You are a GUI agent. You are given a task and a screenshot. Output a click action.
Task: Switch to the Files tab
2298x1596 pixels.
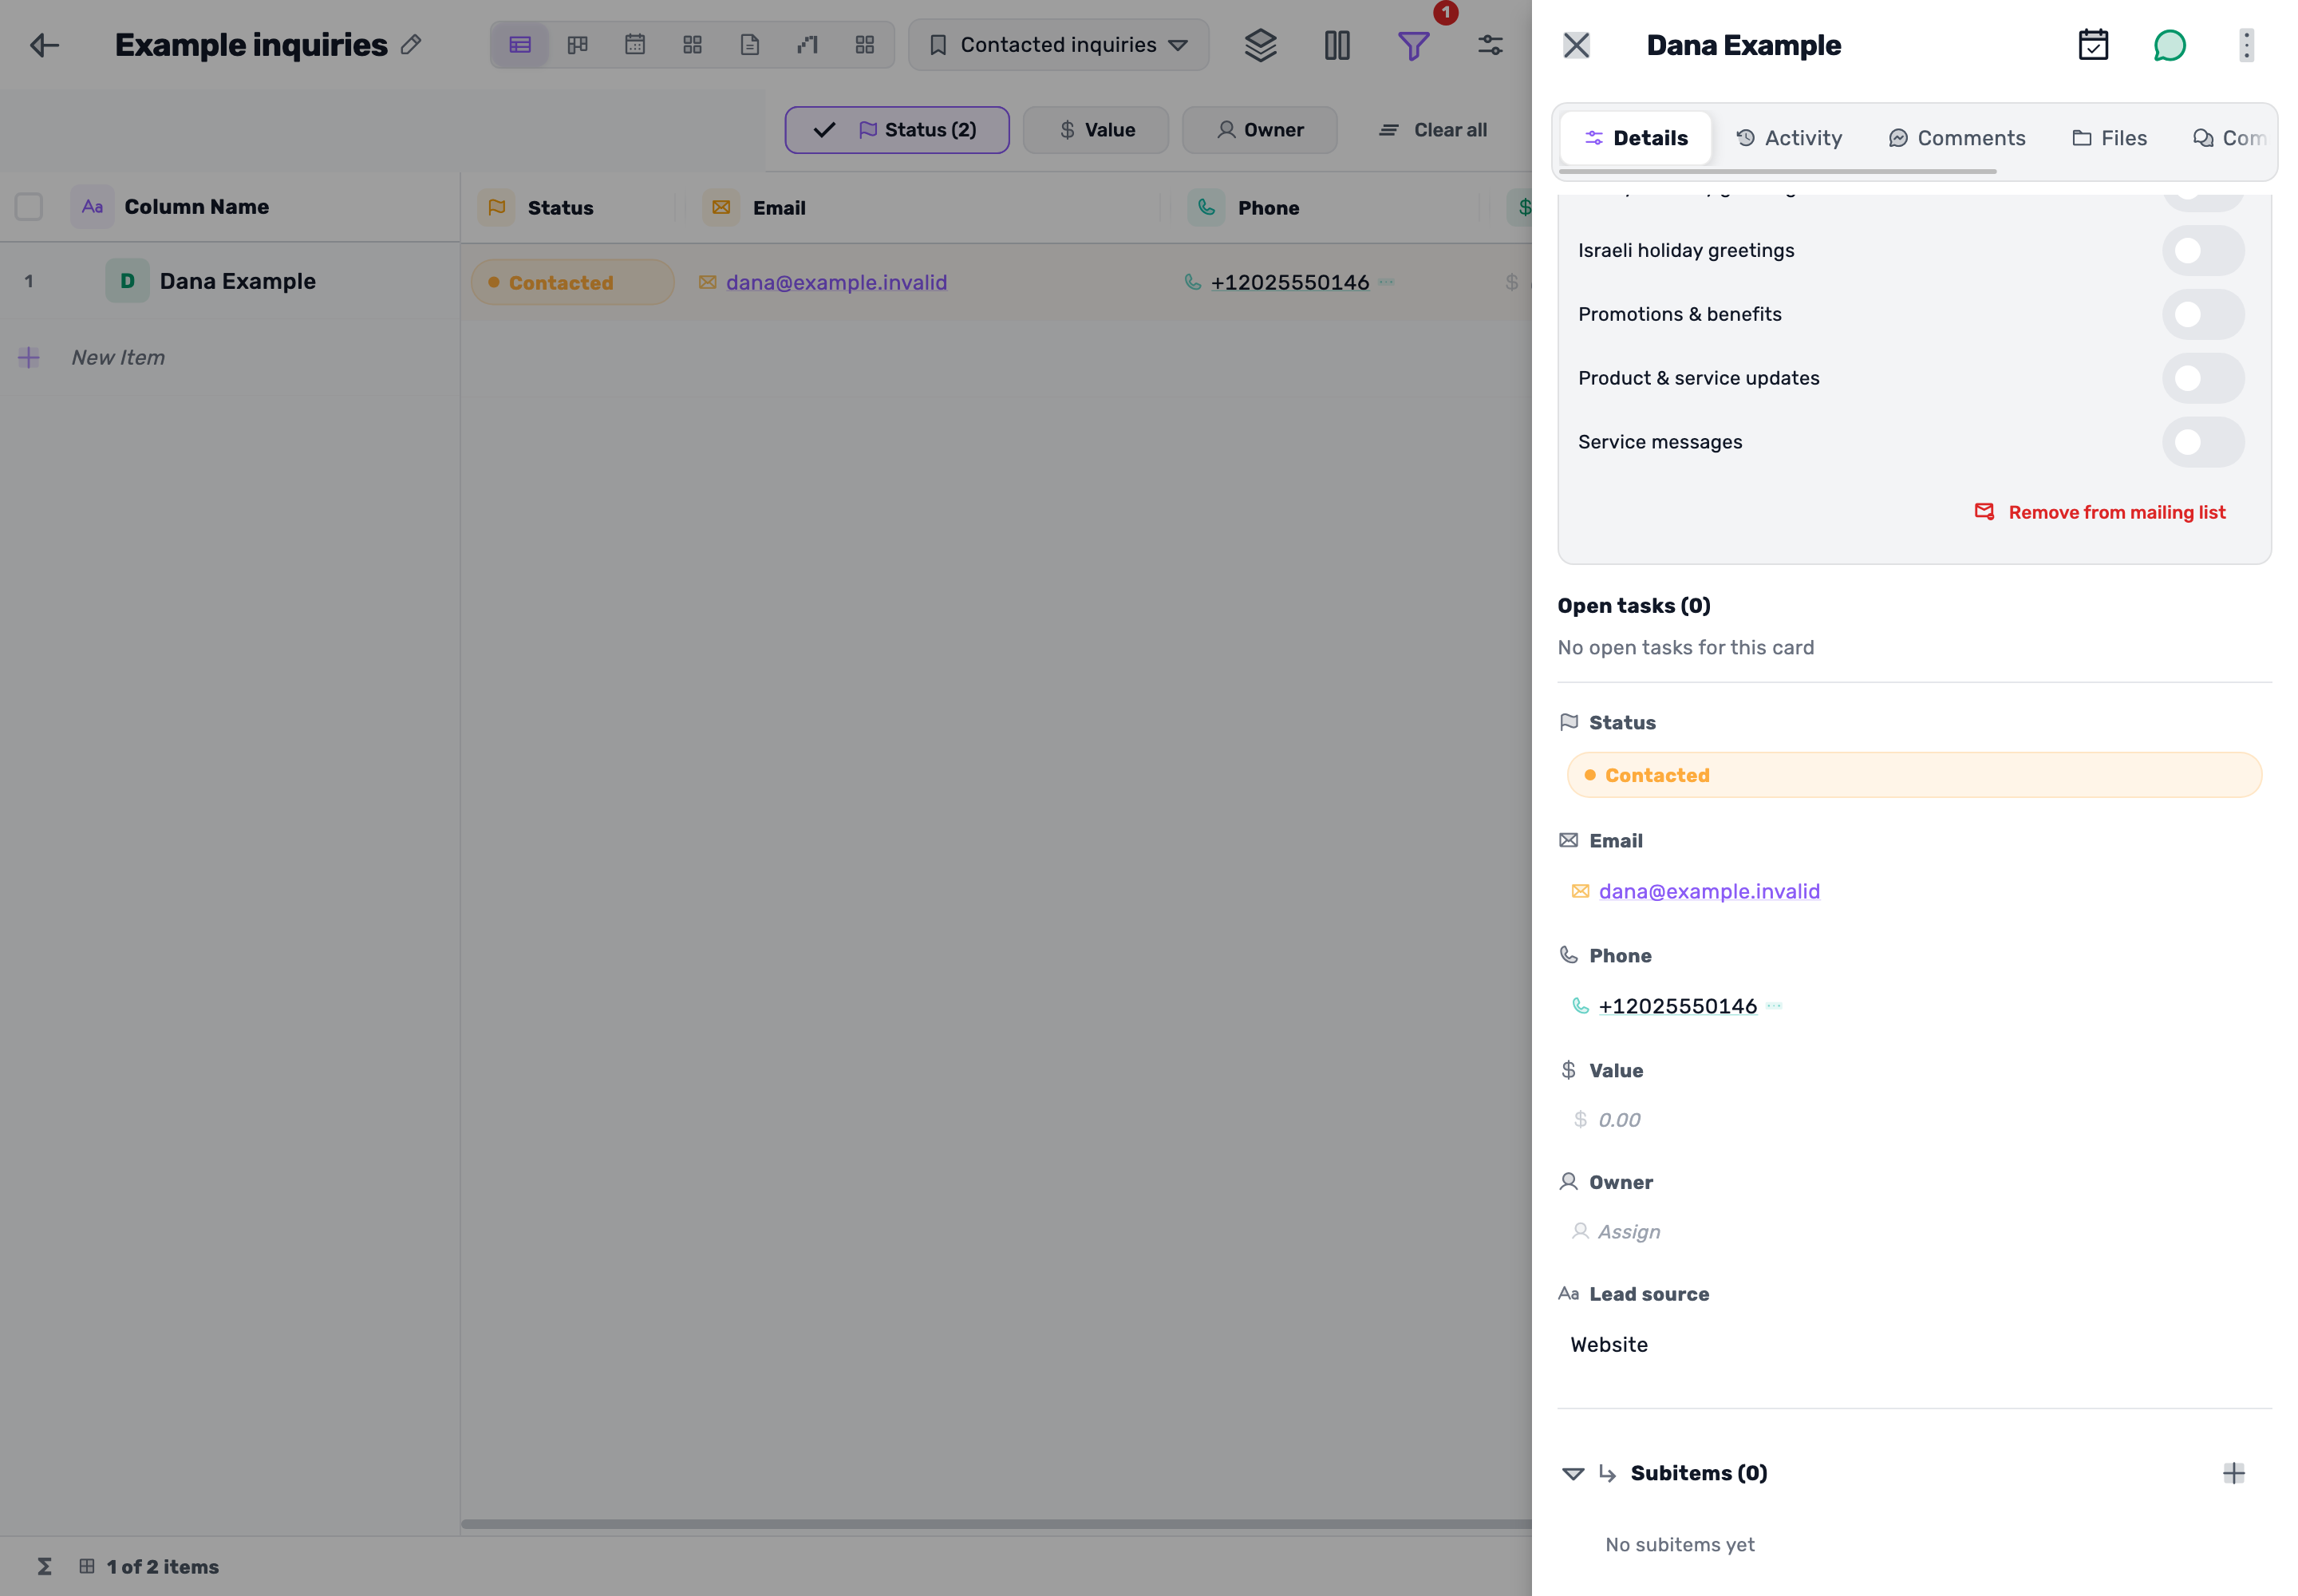point(2109,138)
